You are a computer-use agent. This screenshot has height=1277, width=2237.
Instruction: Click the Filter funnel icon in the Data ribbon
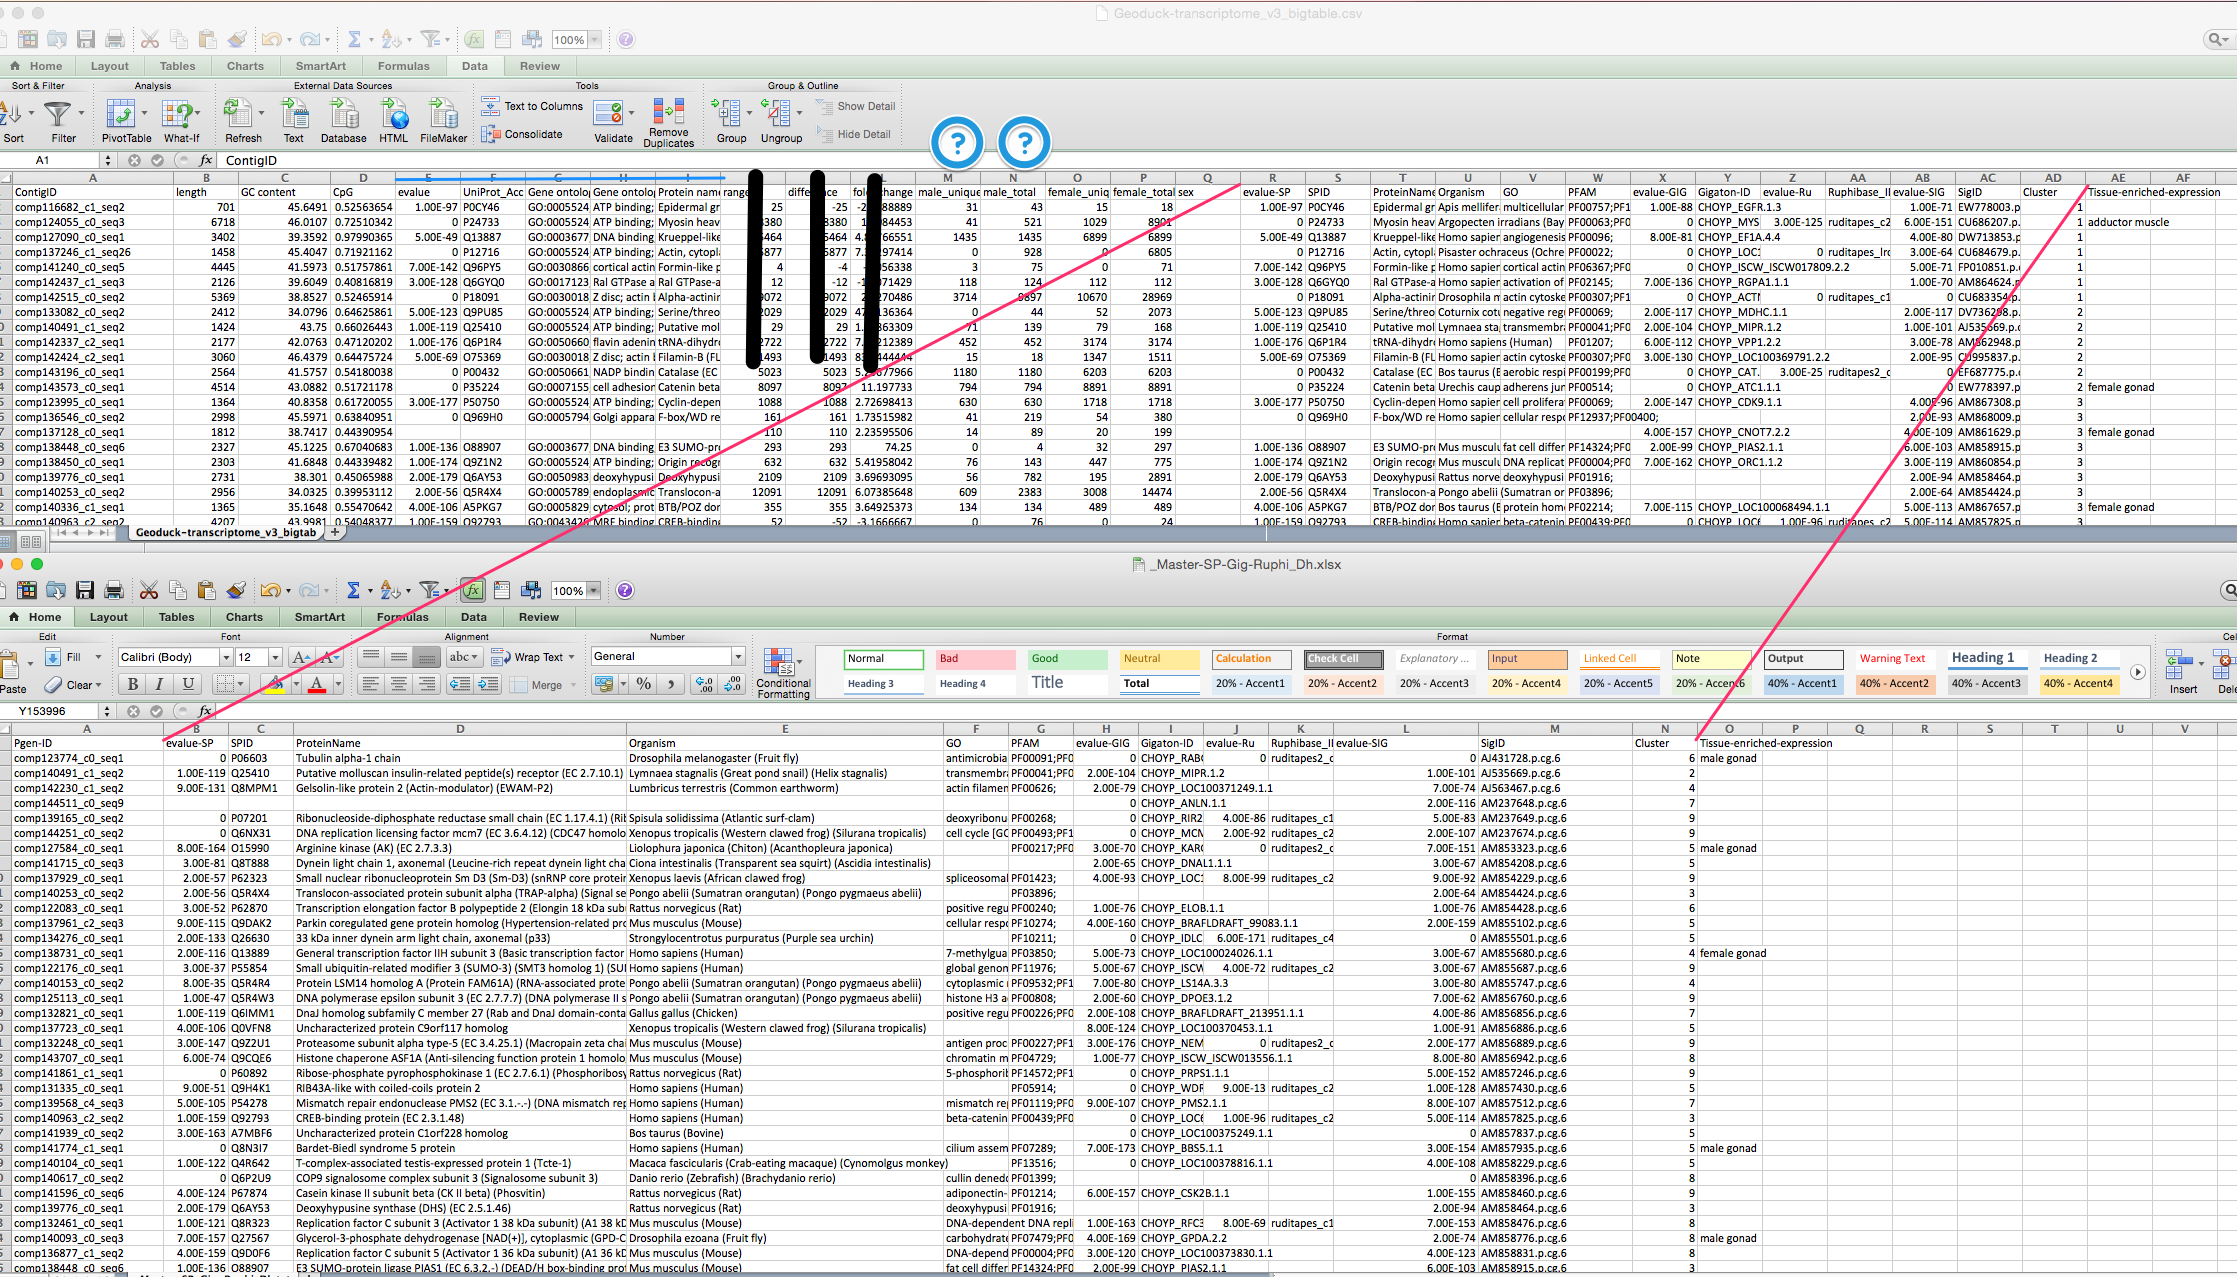point(59,113)
